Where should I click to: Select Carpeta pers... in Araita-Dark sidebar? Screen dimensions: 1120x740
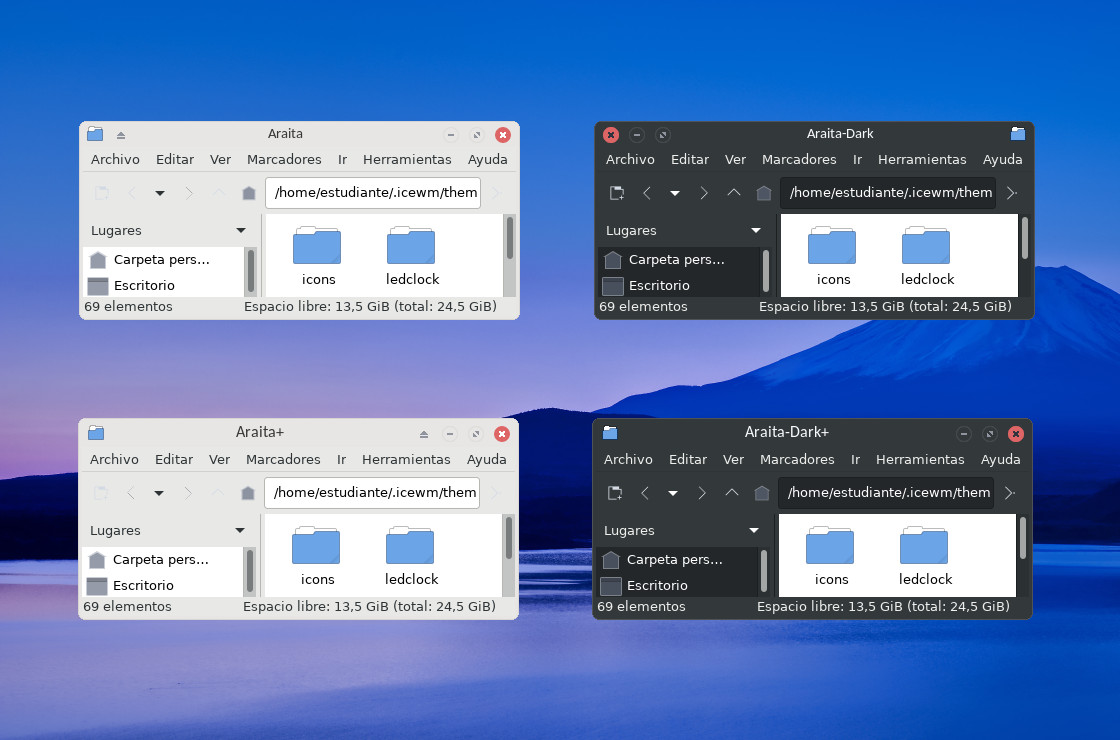click(x=679, y=260)
